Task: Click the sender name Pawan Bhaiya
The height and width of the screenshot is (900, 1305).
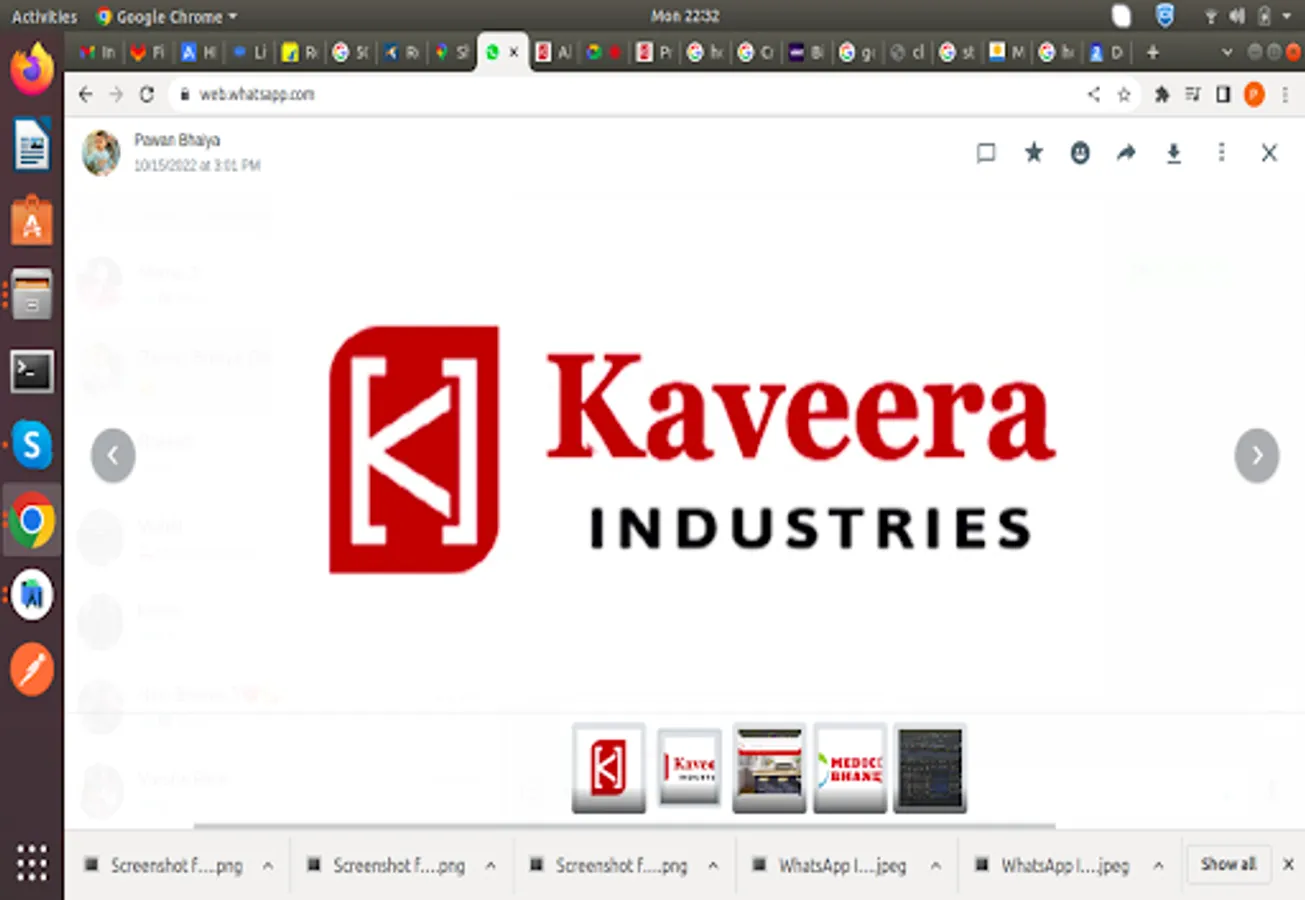Action: pyautogui.click(x=177, y=140)
